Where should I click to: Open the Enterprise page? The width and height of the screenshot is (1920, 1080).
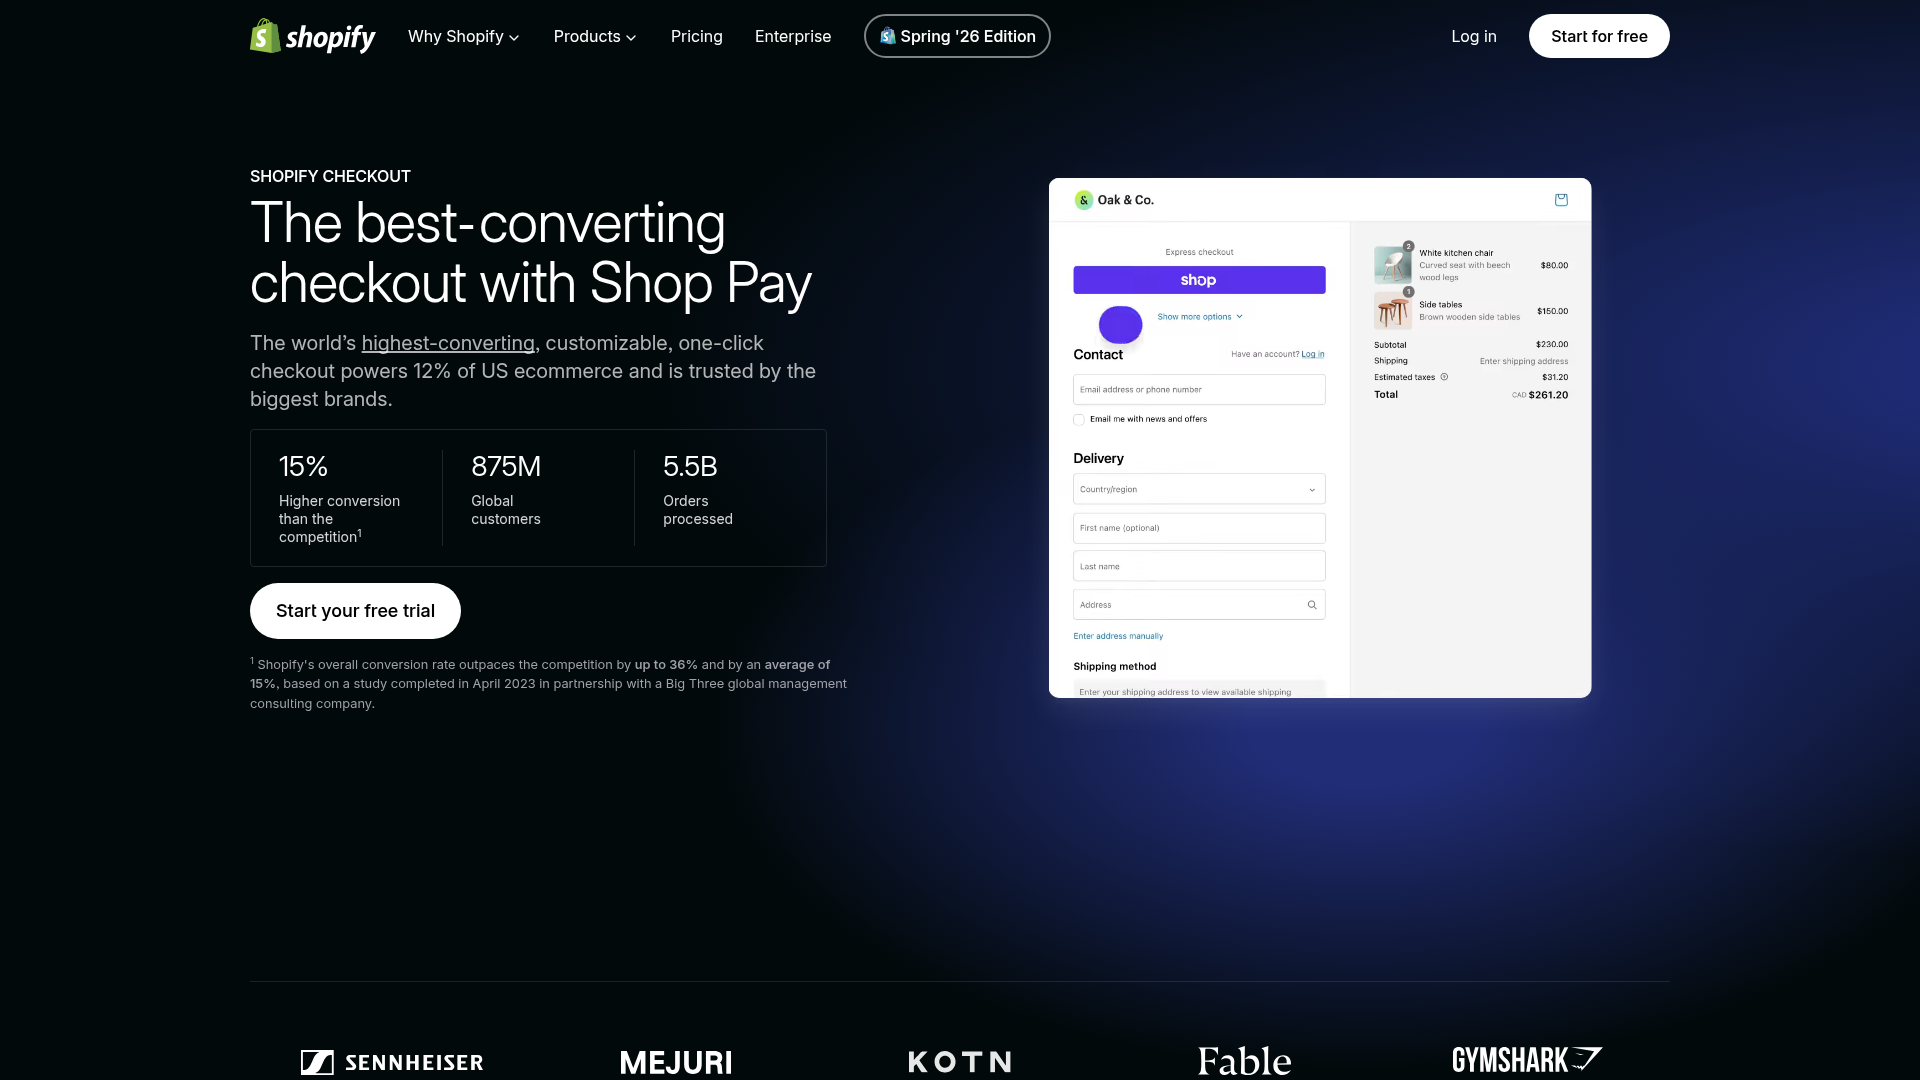pyautogui.click(x=792, y=36)
